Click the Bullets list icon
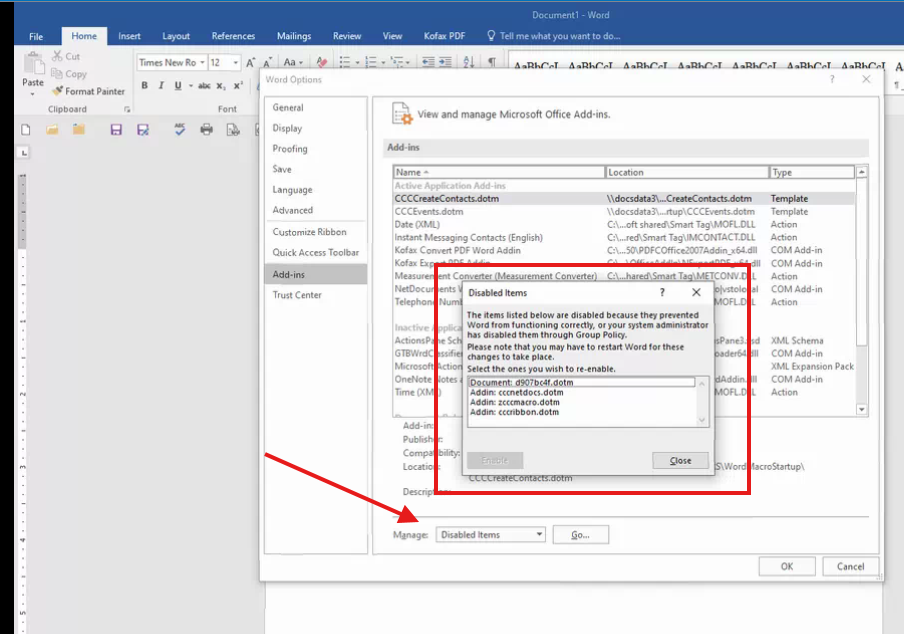Image resolution: width=904 pixels, height=634 pixels. click(345, 62)
